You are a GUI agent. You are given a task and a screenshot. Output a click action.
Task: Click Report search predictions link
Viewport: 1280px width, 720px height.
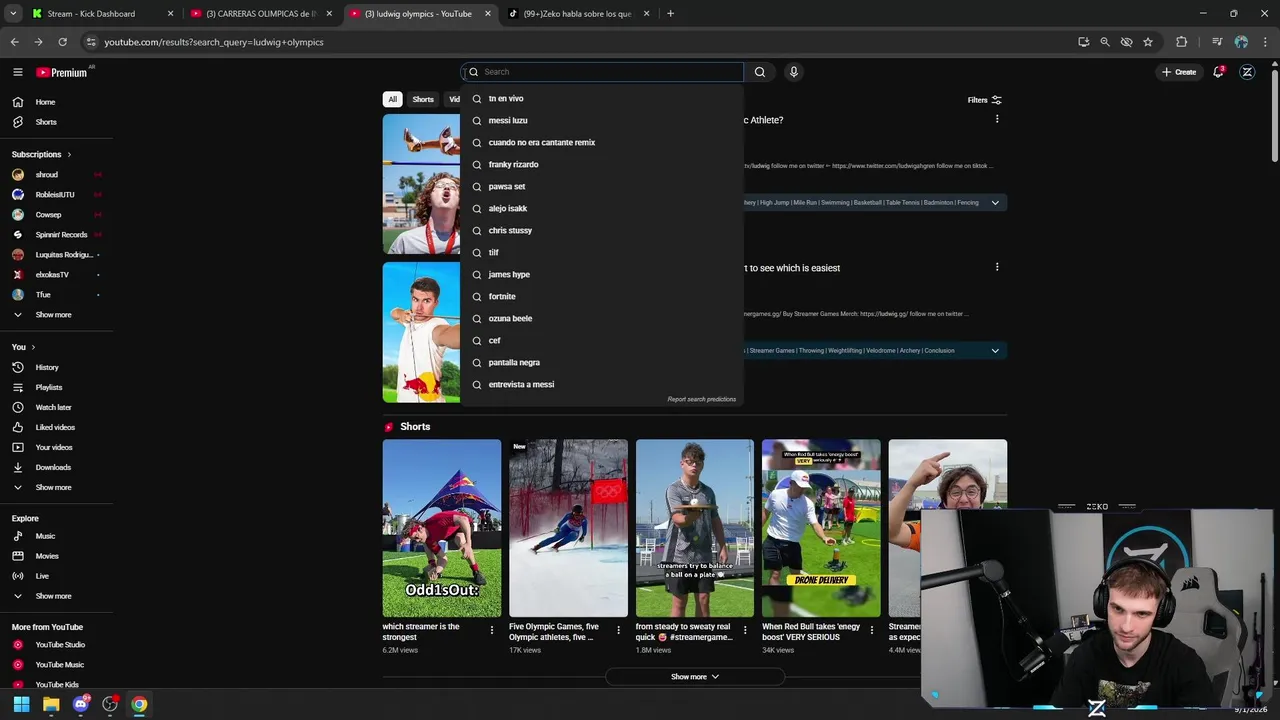(x=701, y=399)
